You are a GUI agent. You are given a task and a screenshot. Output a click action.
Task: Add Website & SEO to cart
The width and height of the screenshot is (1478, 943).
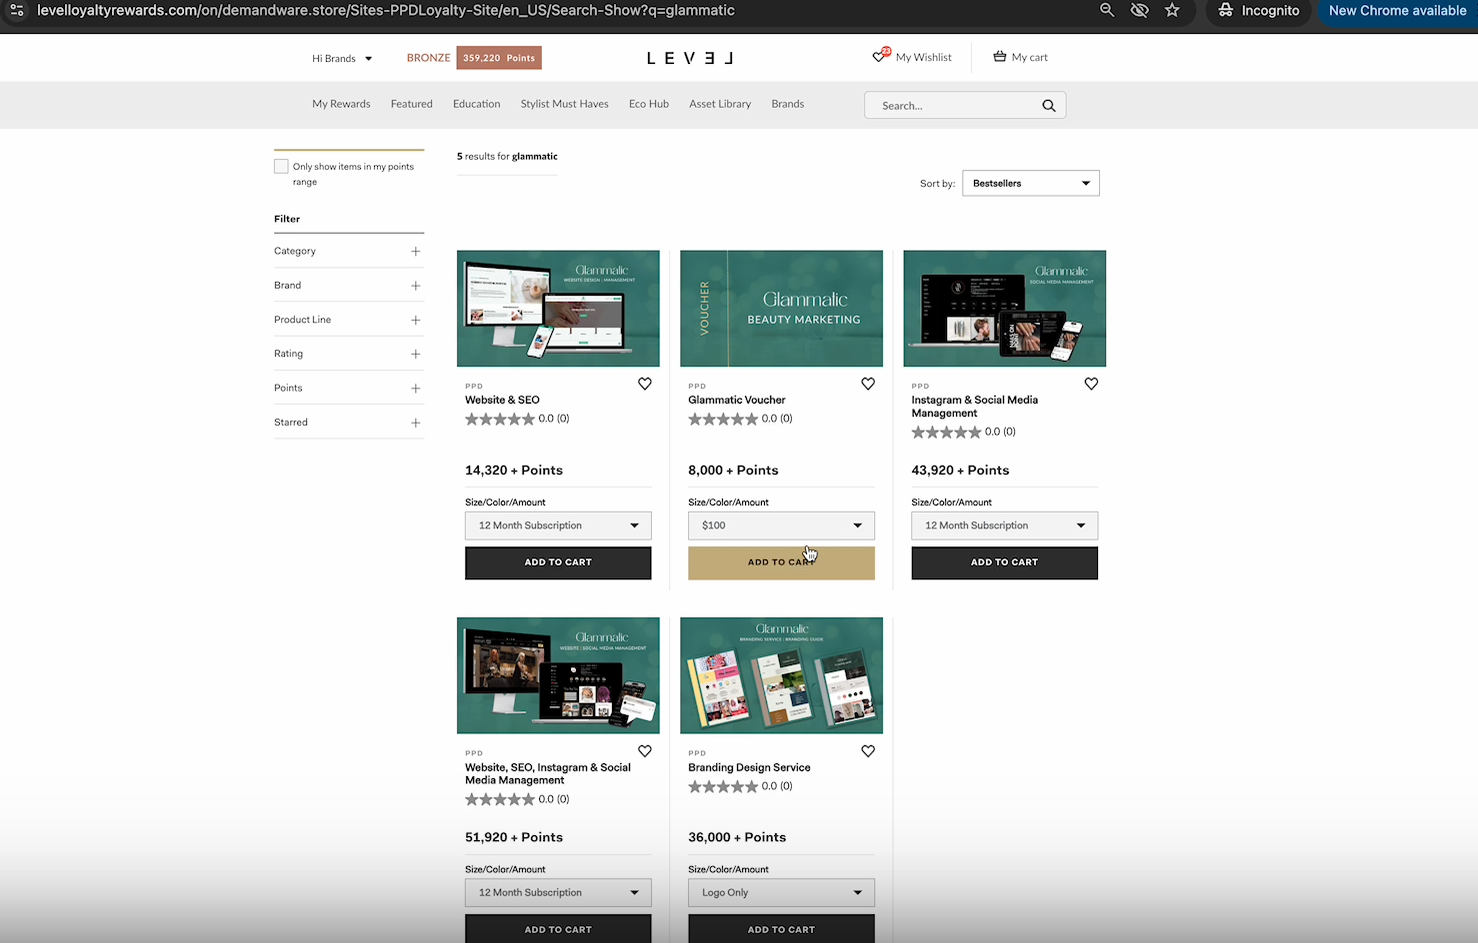pos(558,562)
